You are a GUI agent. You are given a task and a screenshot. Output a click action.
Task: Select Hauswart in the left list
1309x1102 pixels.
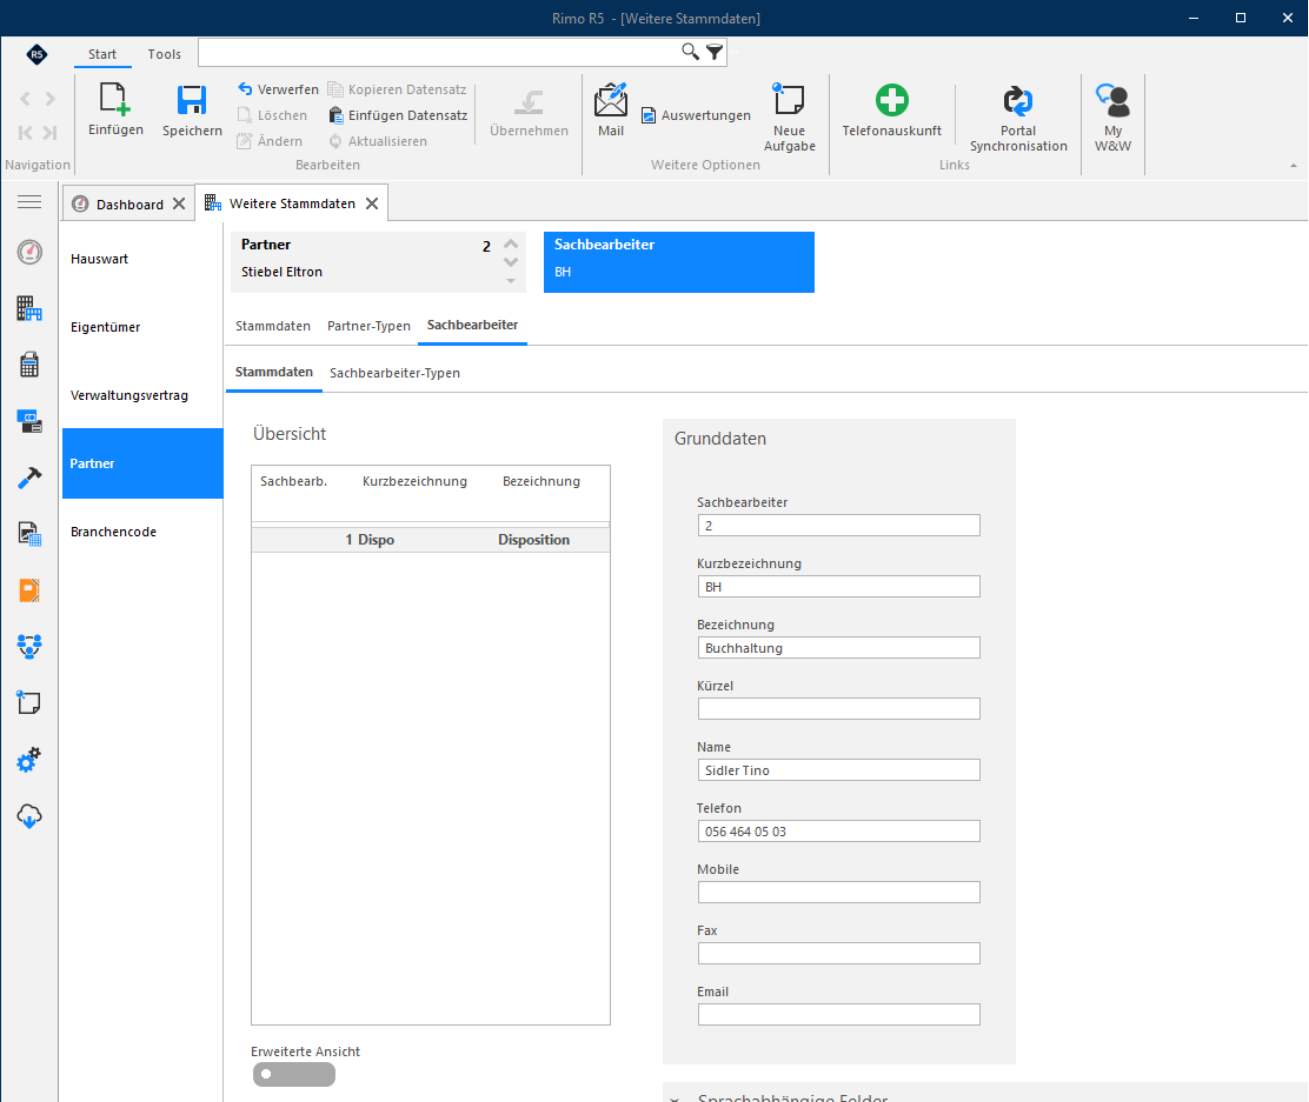(142, 259)
